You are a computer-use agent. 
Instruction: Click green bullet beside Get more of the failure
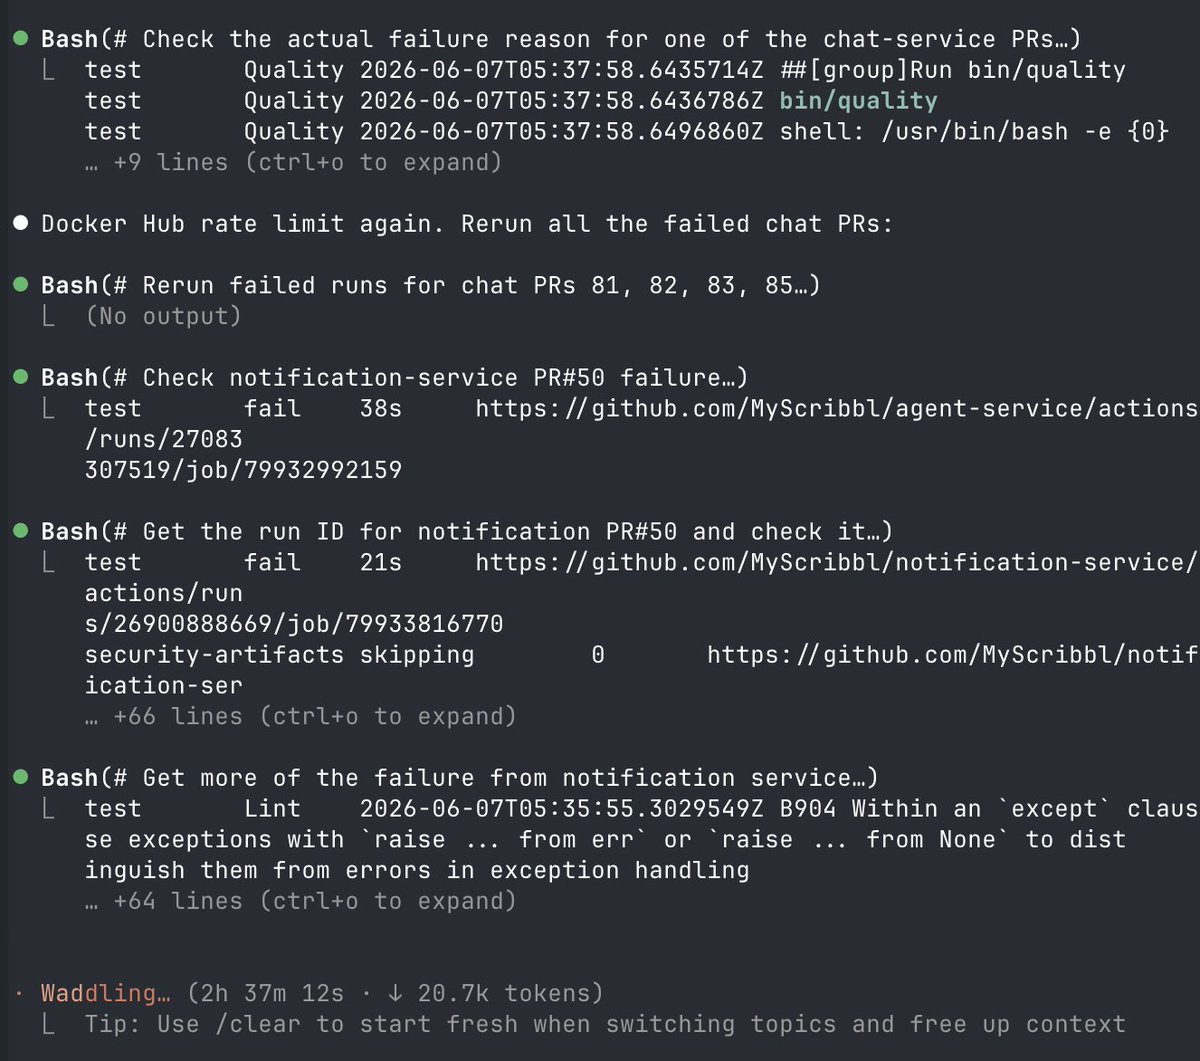coord(20,777)
